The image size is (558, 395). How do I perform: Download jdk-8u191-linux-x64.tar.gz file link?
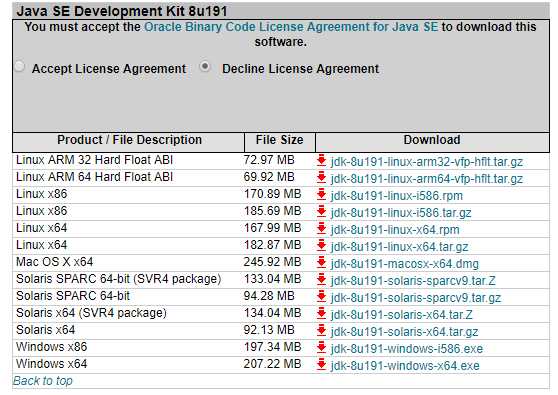(x=399, y=247)
